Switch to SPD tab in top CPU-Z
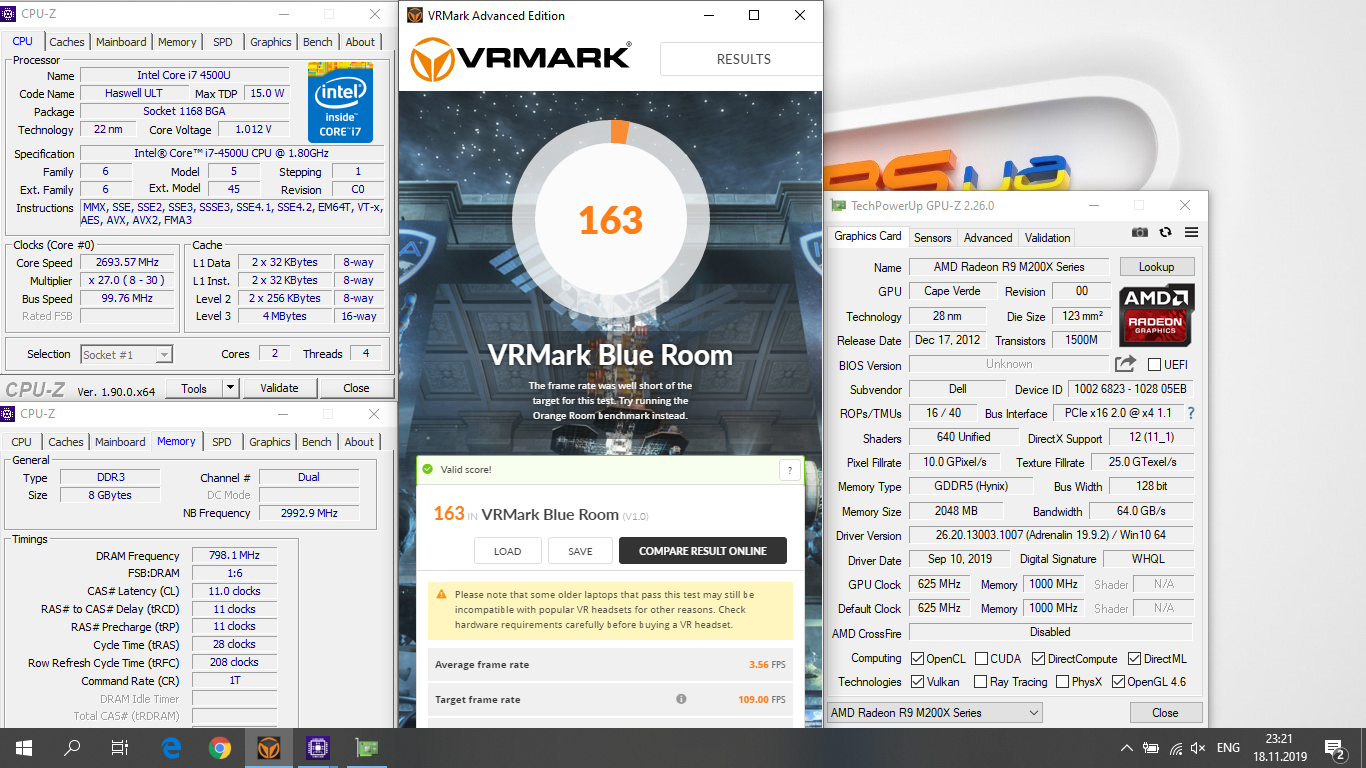Screen dimensions: 1366x768 (223, 42)
